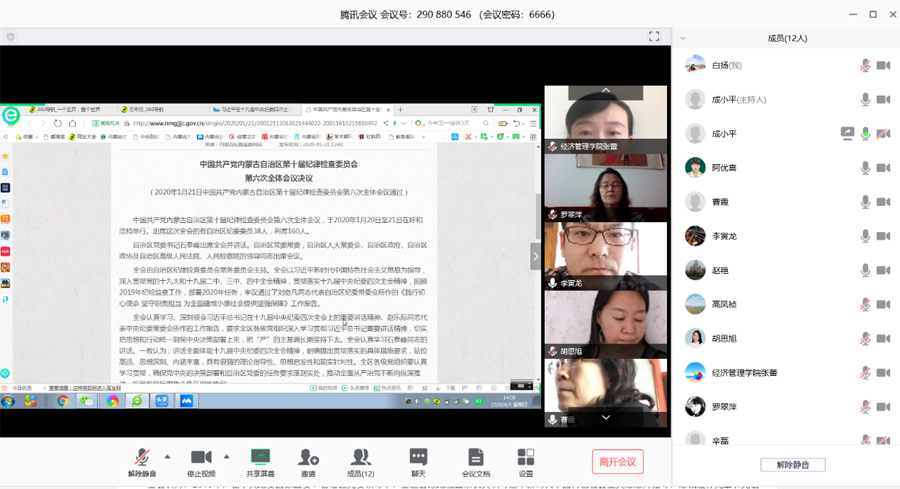Click the 解除静音 button under members list
The image size is (900, 489).
coord(792,465)
